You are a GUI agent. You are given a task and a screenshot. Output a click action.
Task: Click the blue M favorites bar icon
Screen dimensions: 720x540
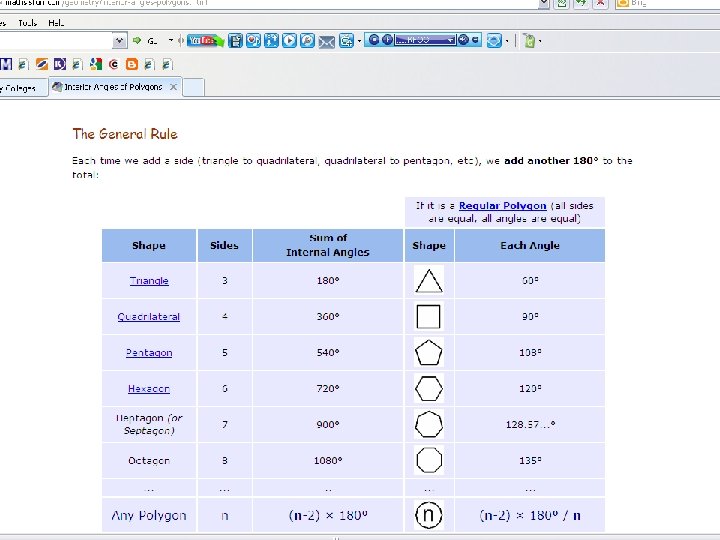(x=6, y=64)
